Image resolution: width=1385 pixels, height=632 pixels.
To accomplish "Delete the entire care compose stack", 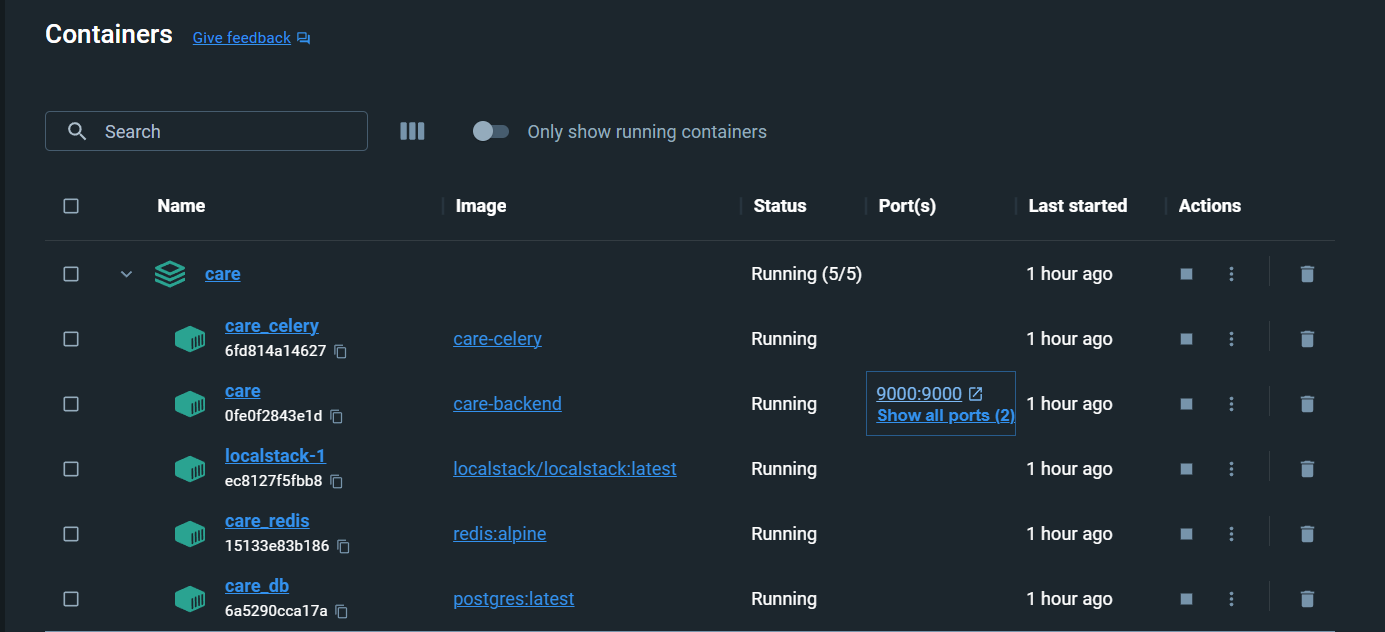I will (1307, 273).
